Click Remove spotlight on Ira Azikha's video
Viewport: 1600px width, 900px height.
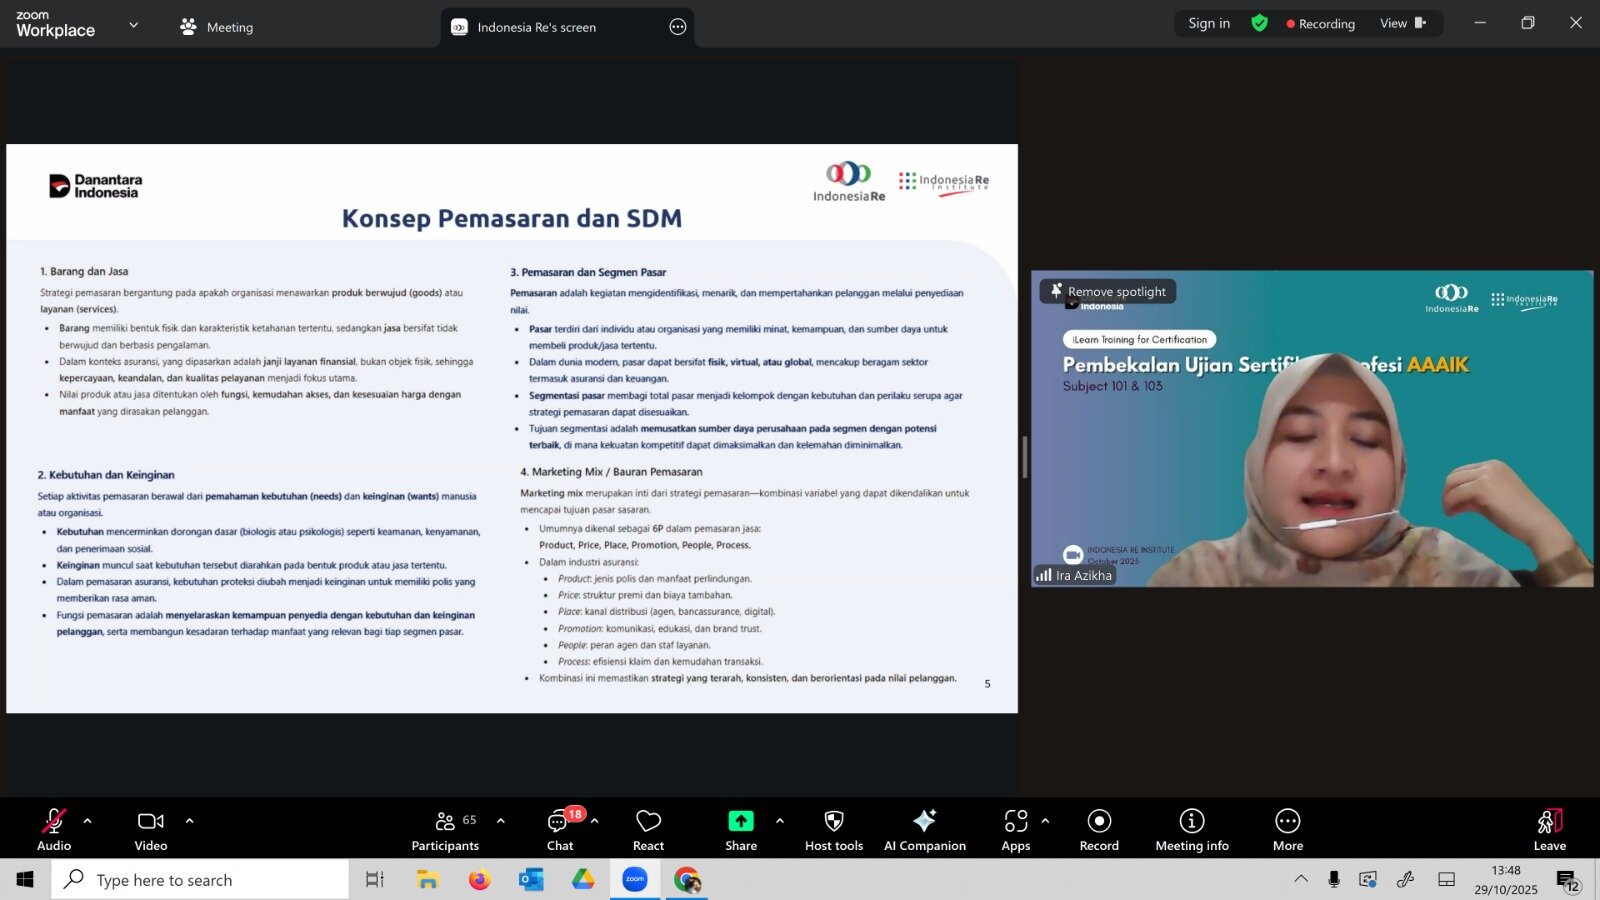[x=1108, y=292]
